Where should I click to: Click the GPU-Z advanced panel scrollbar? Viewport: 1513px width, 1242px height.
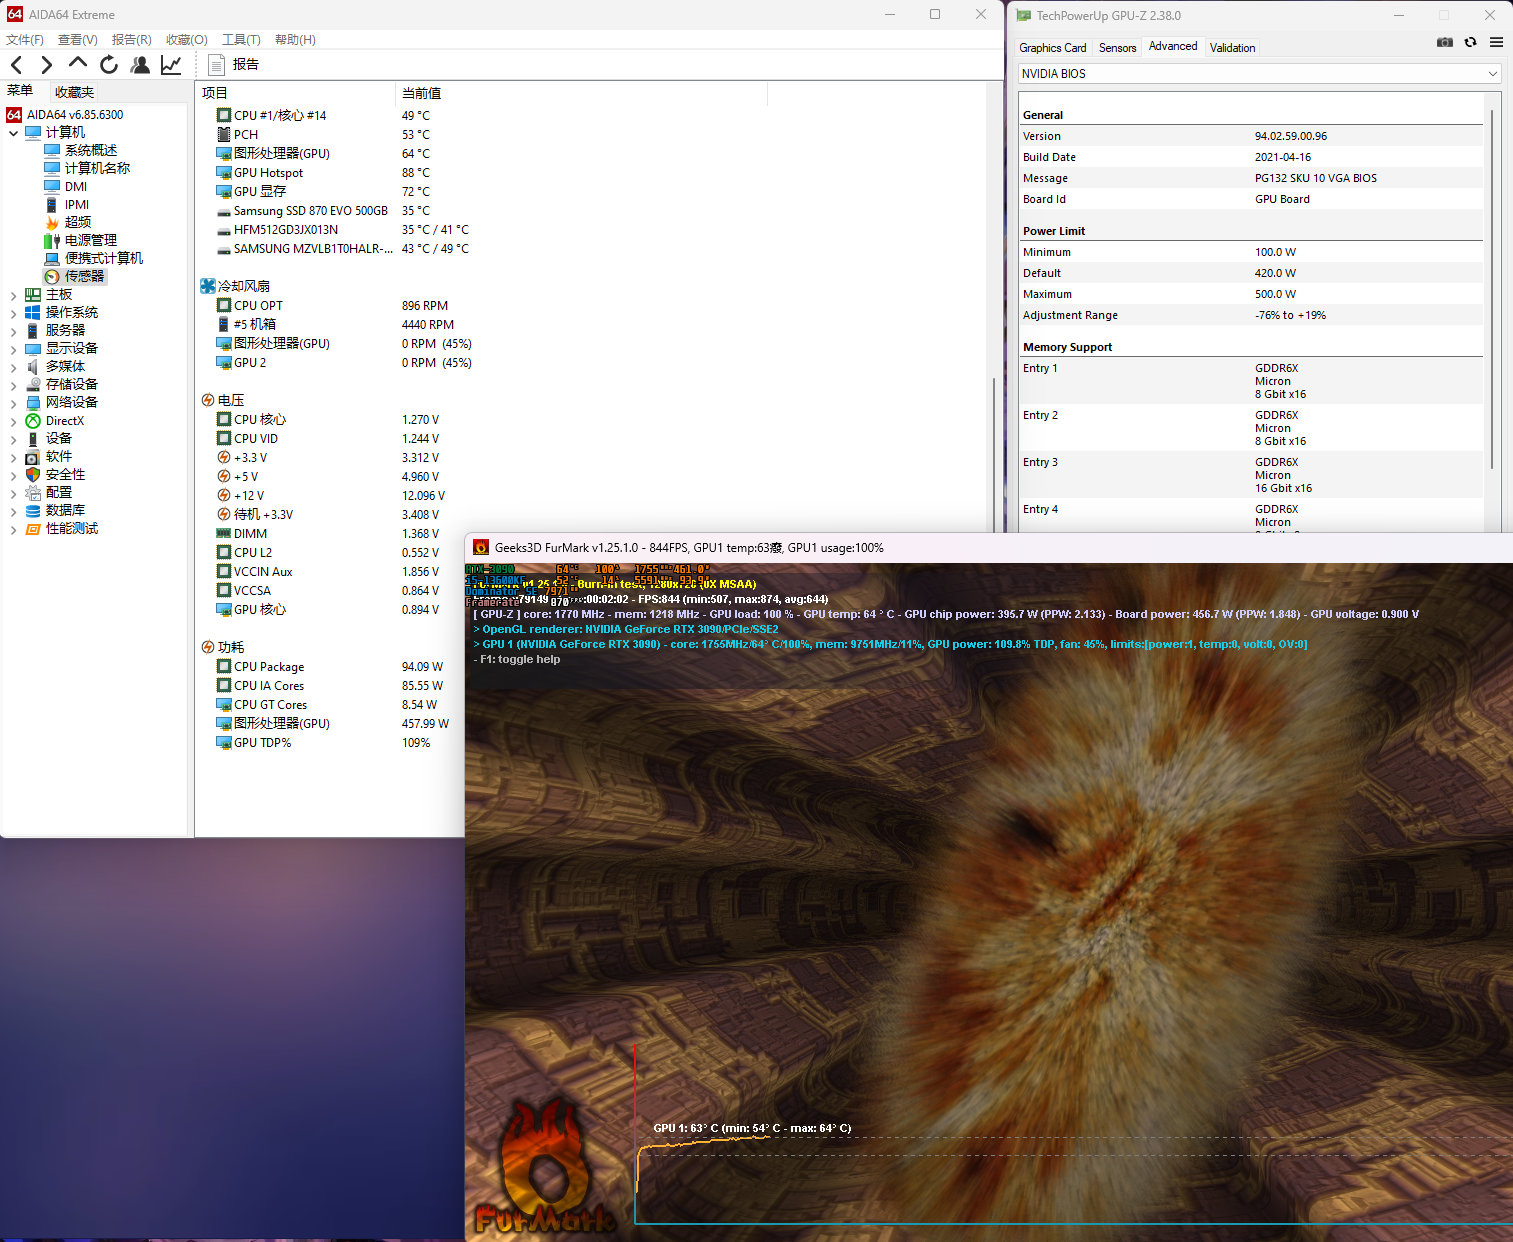pyautogui.click(x=1493, y=290)
